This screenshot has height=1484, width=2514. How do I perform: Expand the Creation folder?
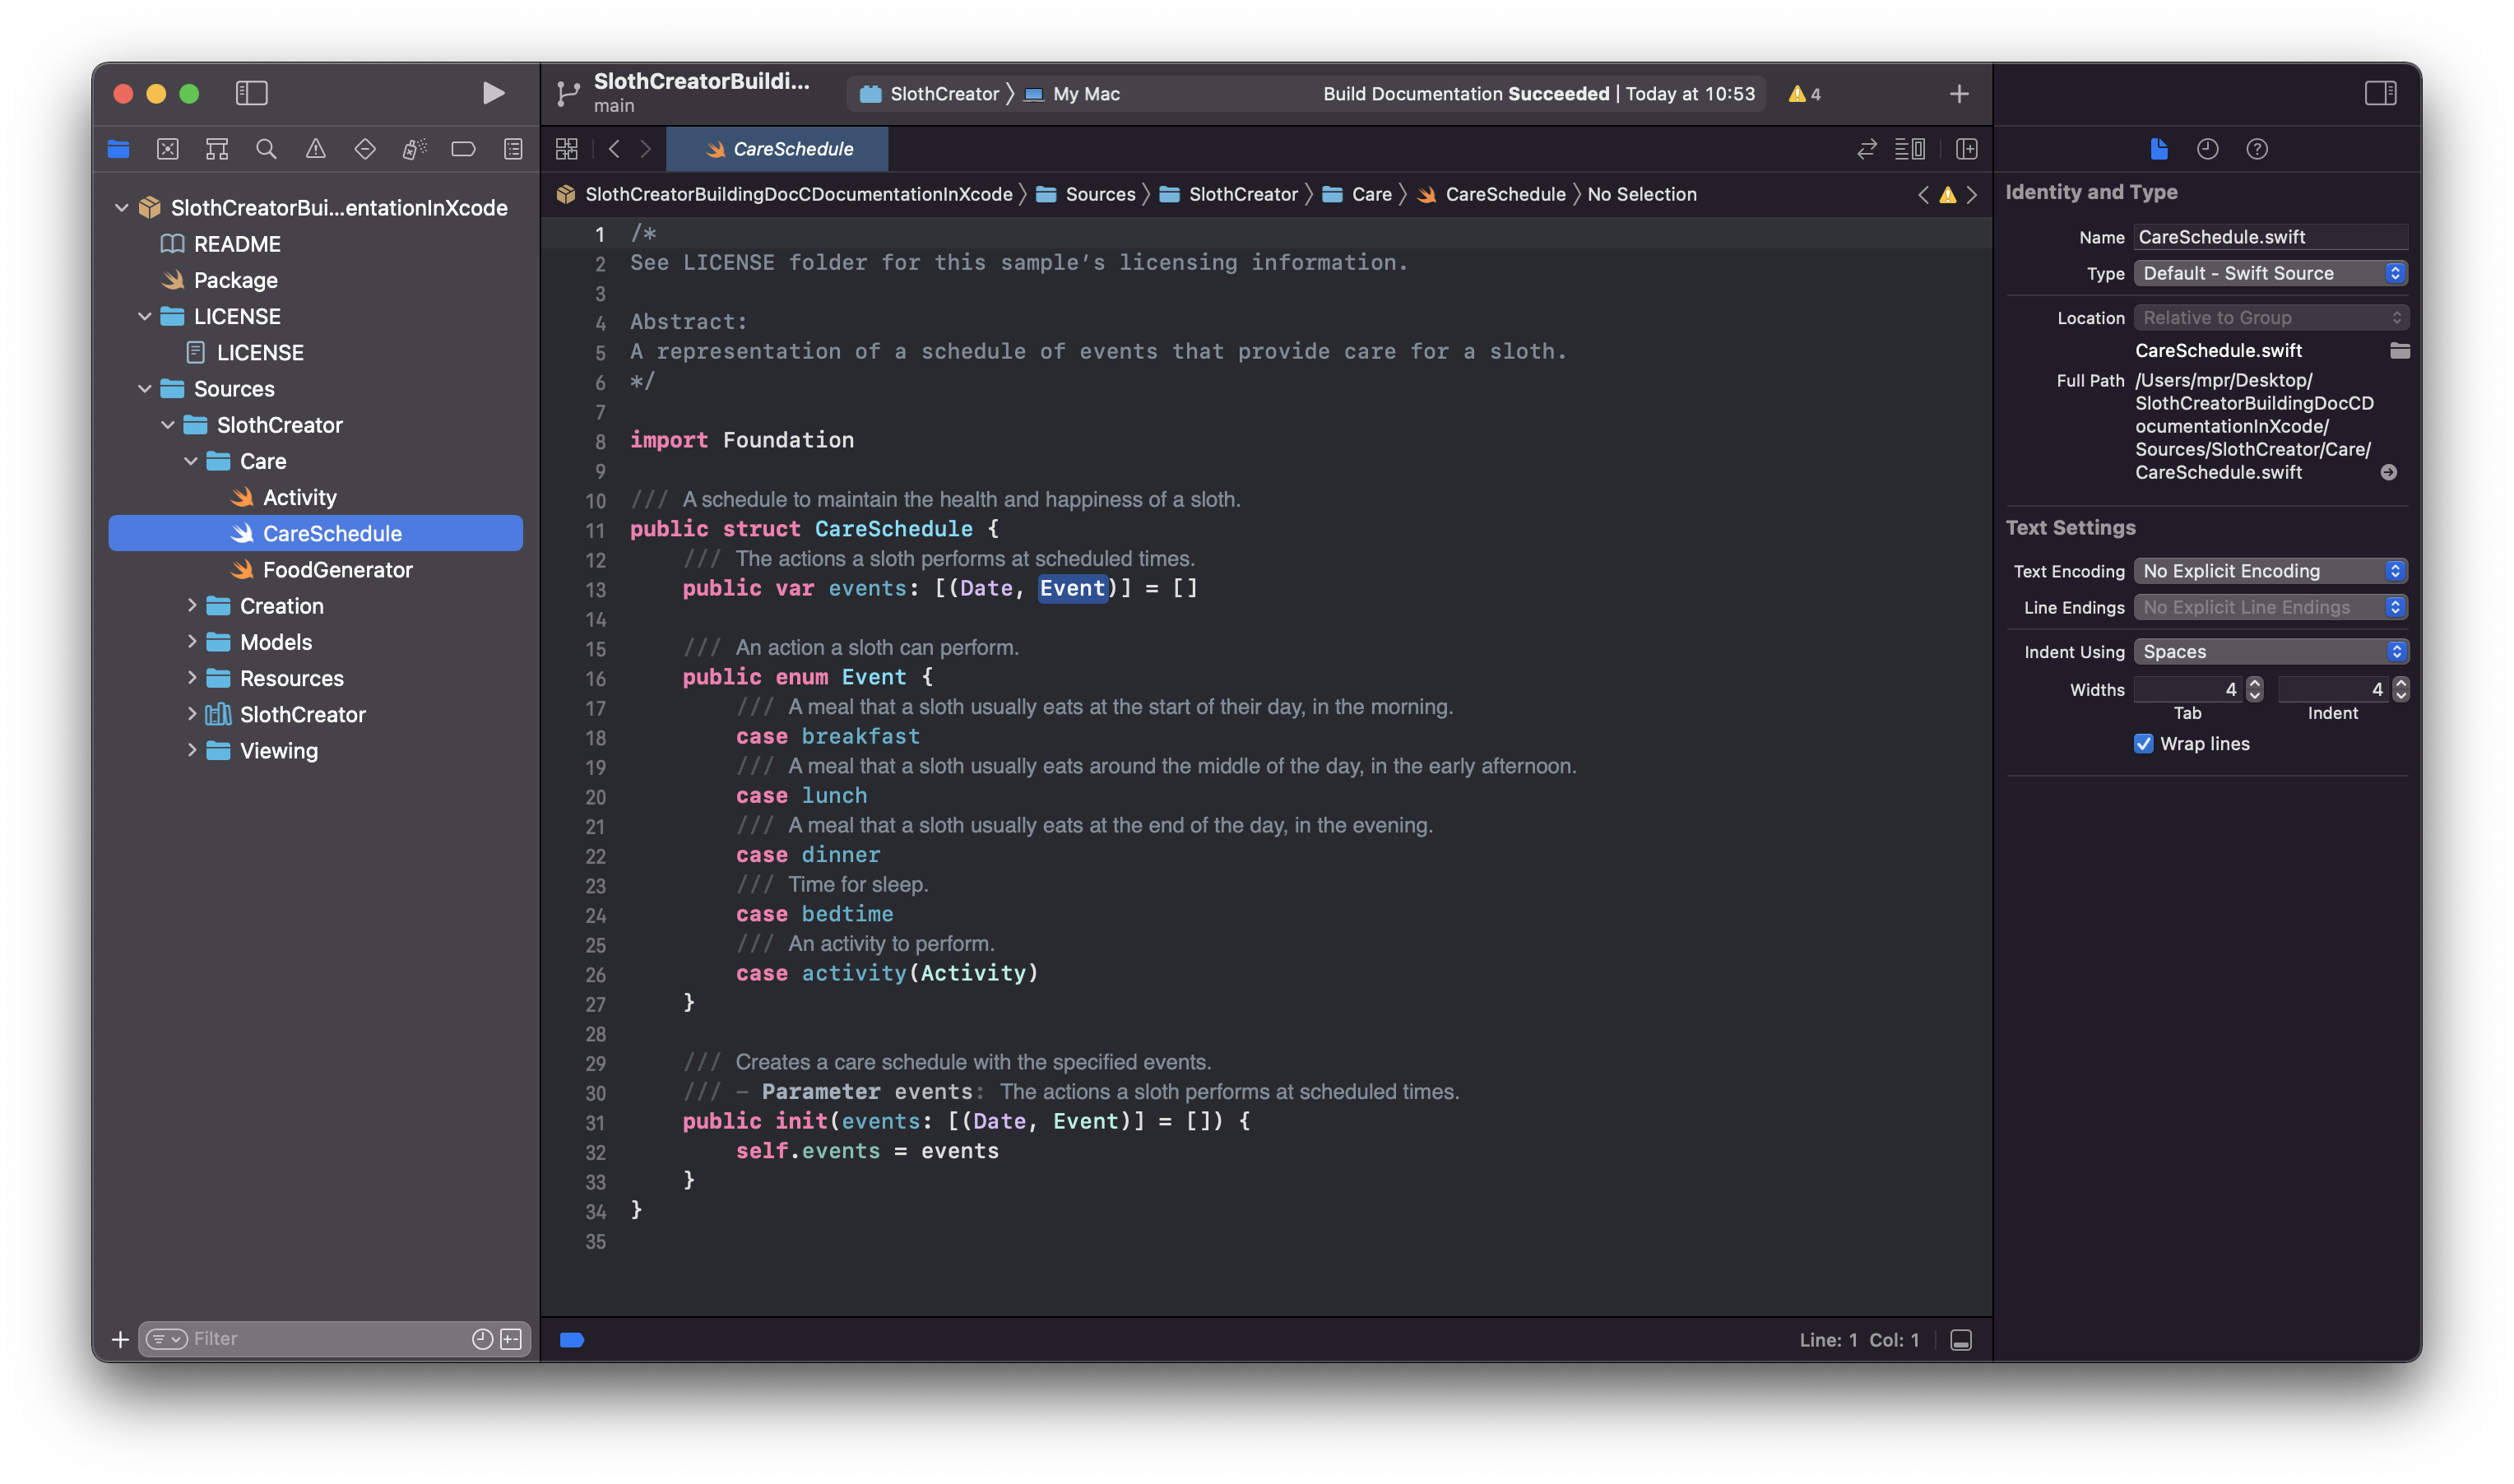tap(191, 606)
